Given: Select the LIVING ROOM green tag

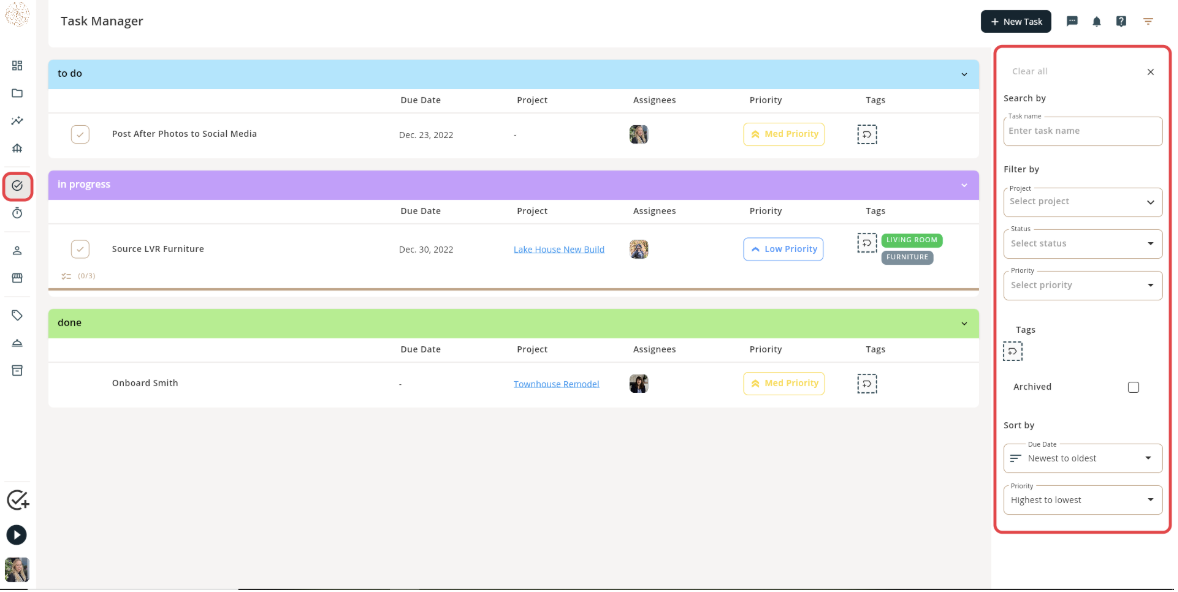Looking at the screenshot, I should (911, 240).
